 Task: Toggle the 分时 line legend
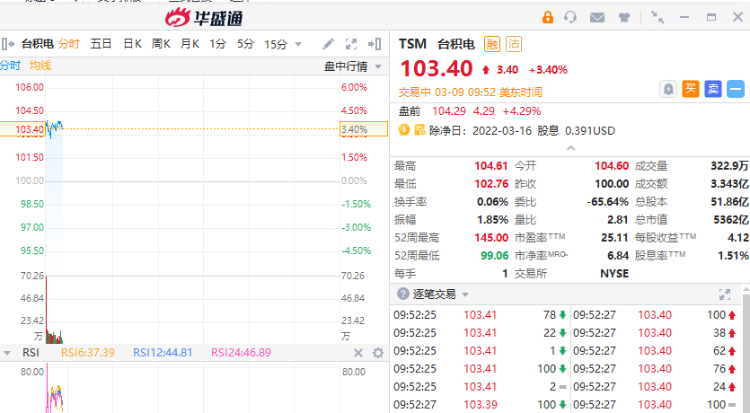[x=10, y=65]
